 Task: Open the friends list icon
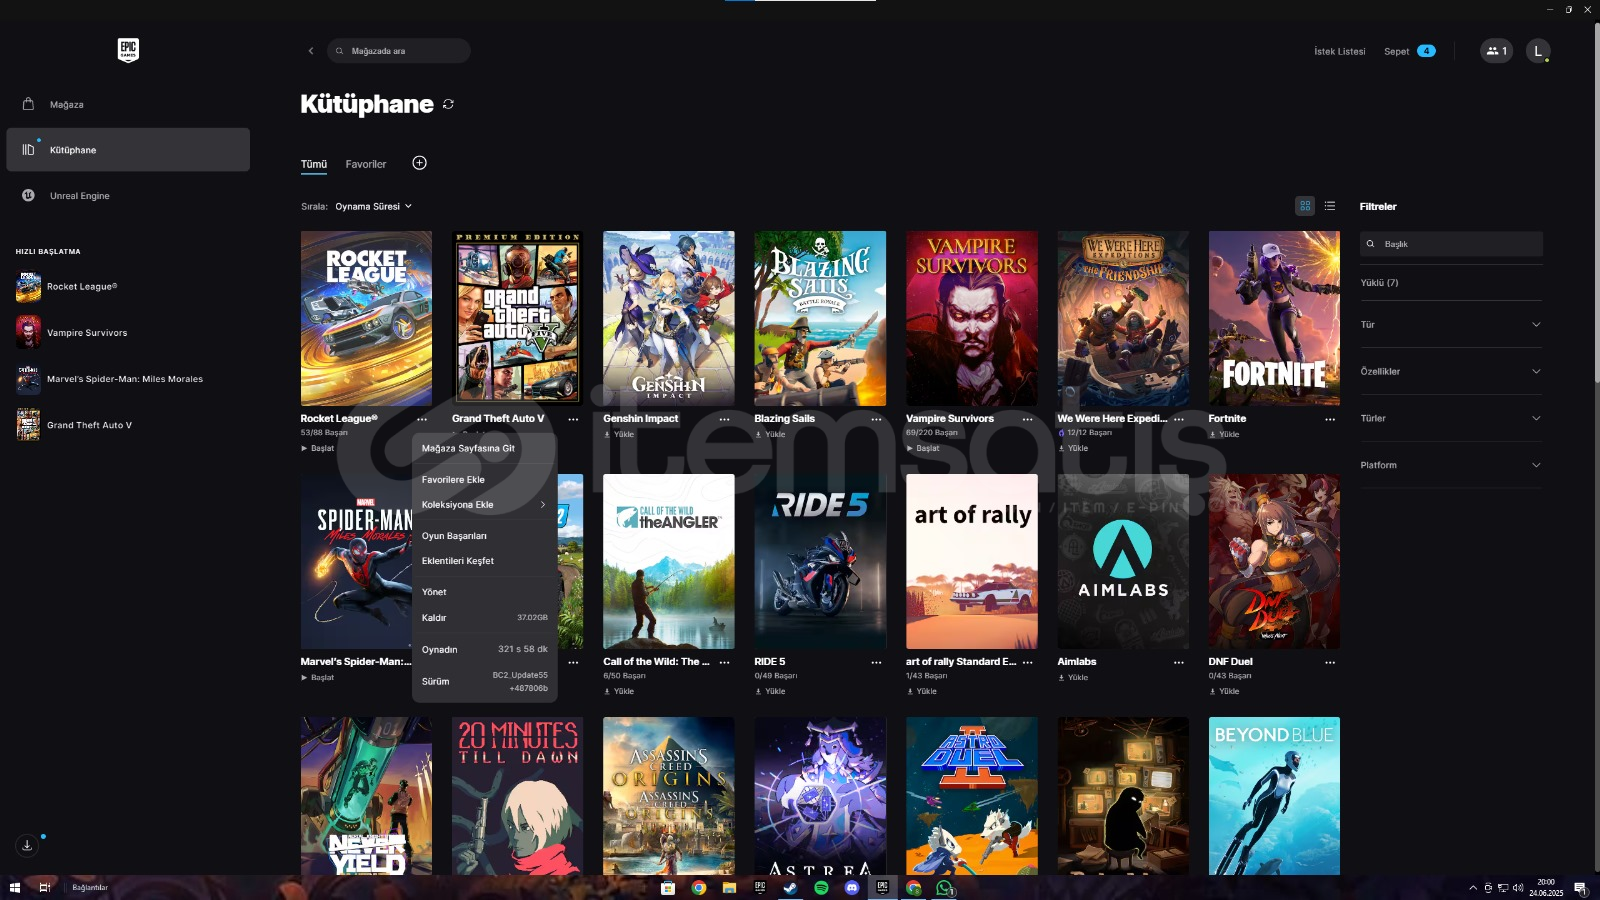tap(1496, 51)
